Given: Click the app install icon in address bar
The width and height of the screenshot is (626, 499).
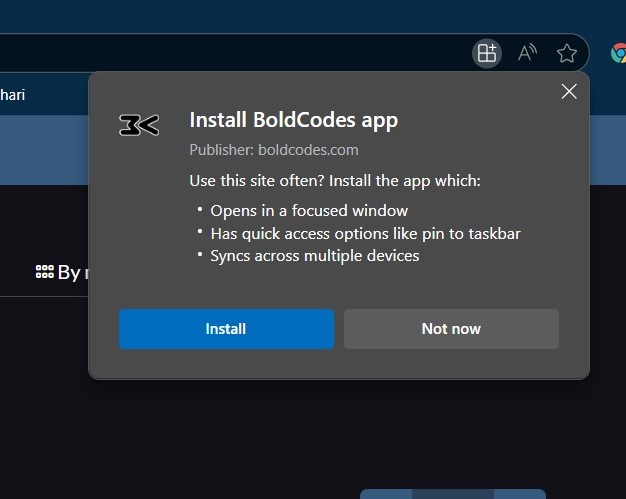Looking at the screenshot, I should [x=487, y=53].
